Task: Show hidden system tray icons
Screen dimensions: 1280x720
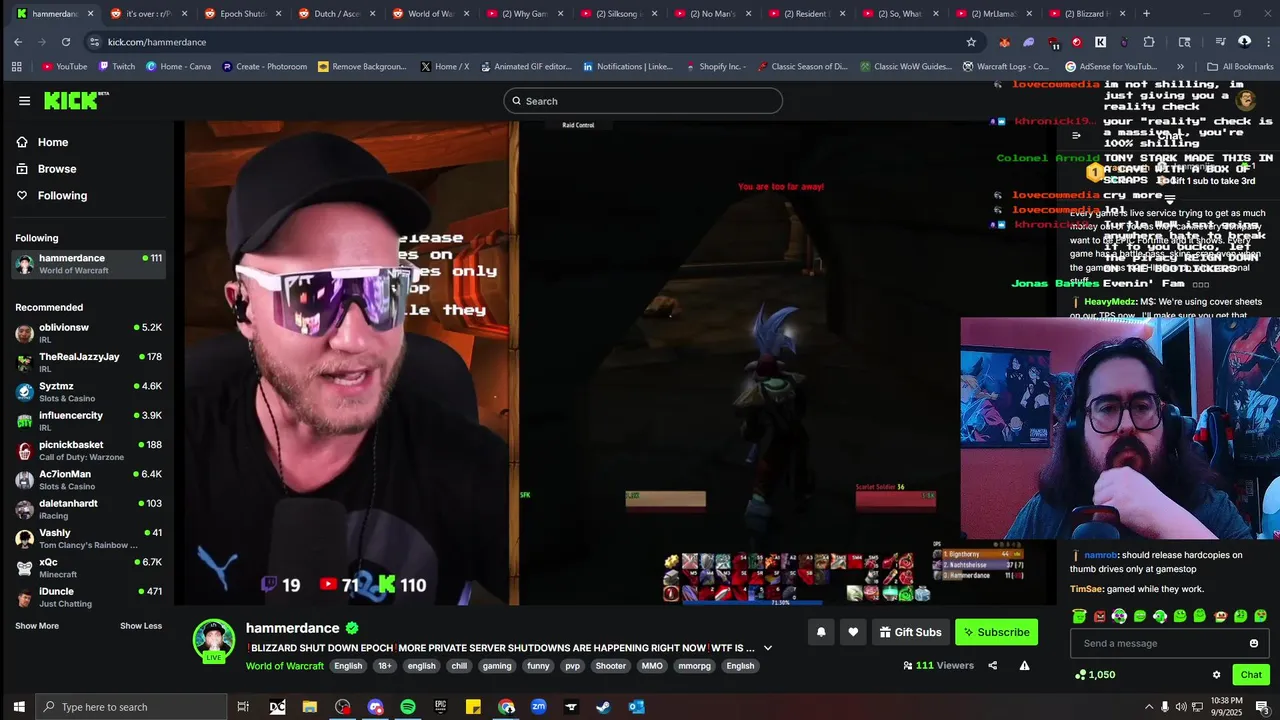Action: (1148, 707)
